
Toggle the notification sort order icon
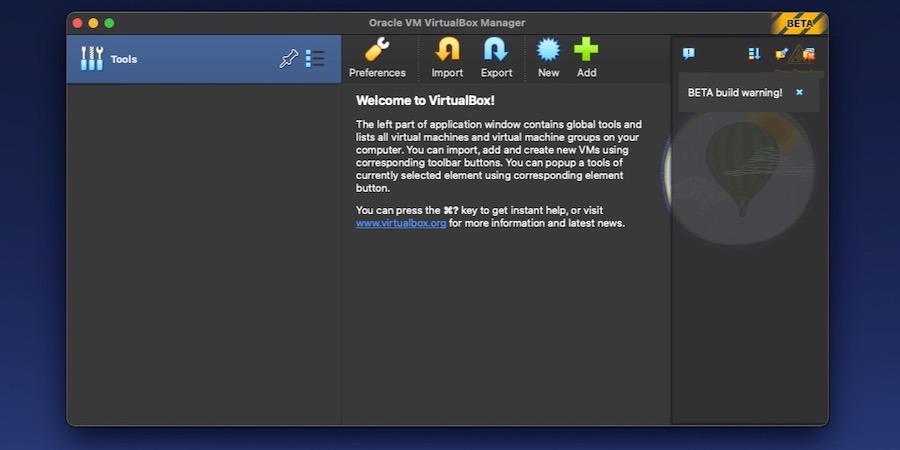754,54
